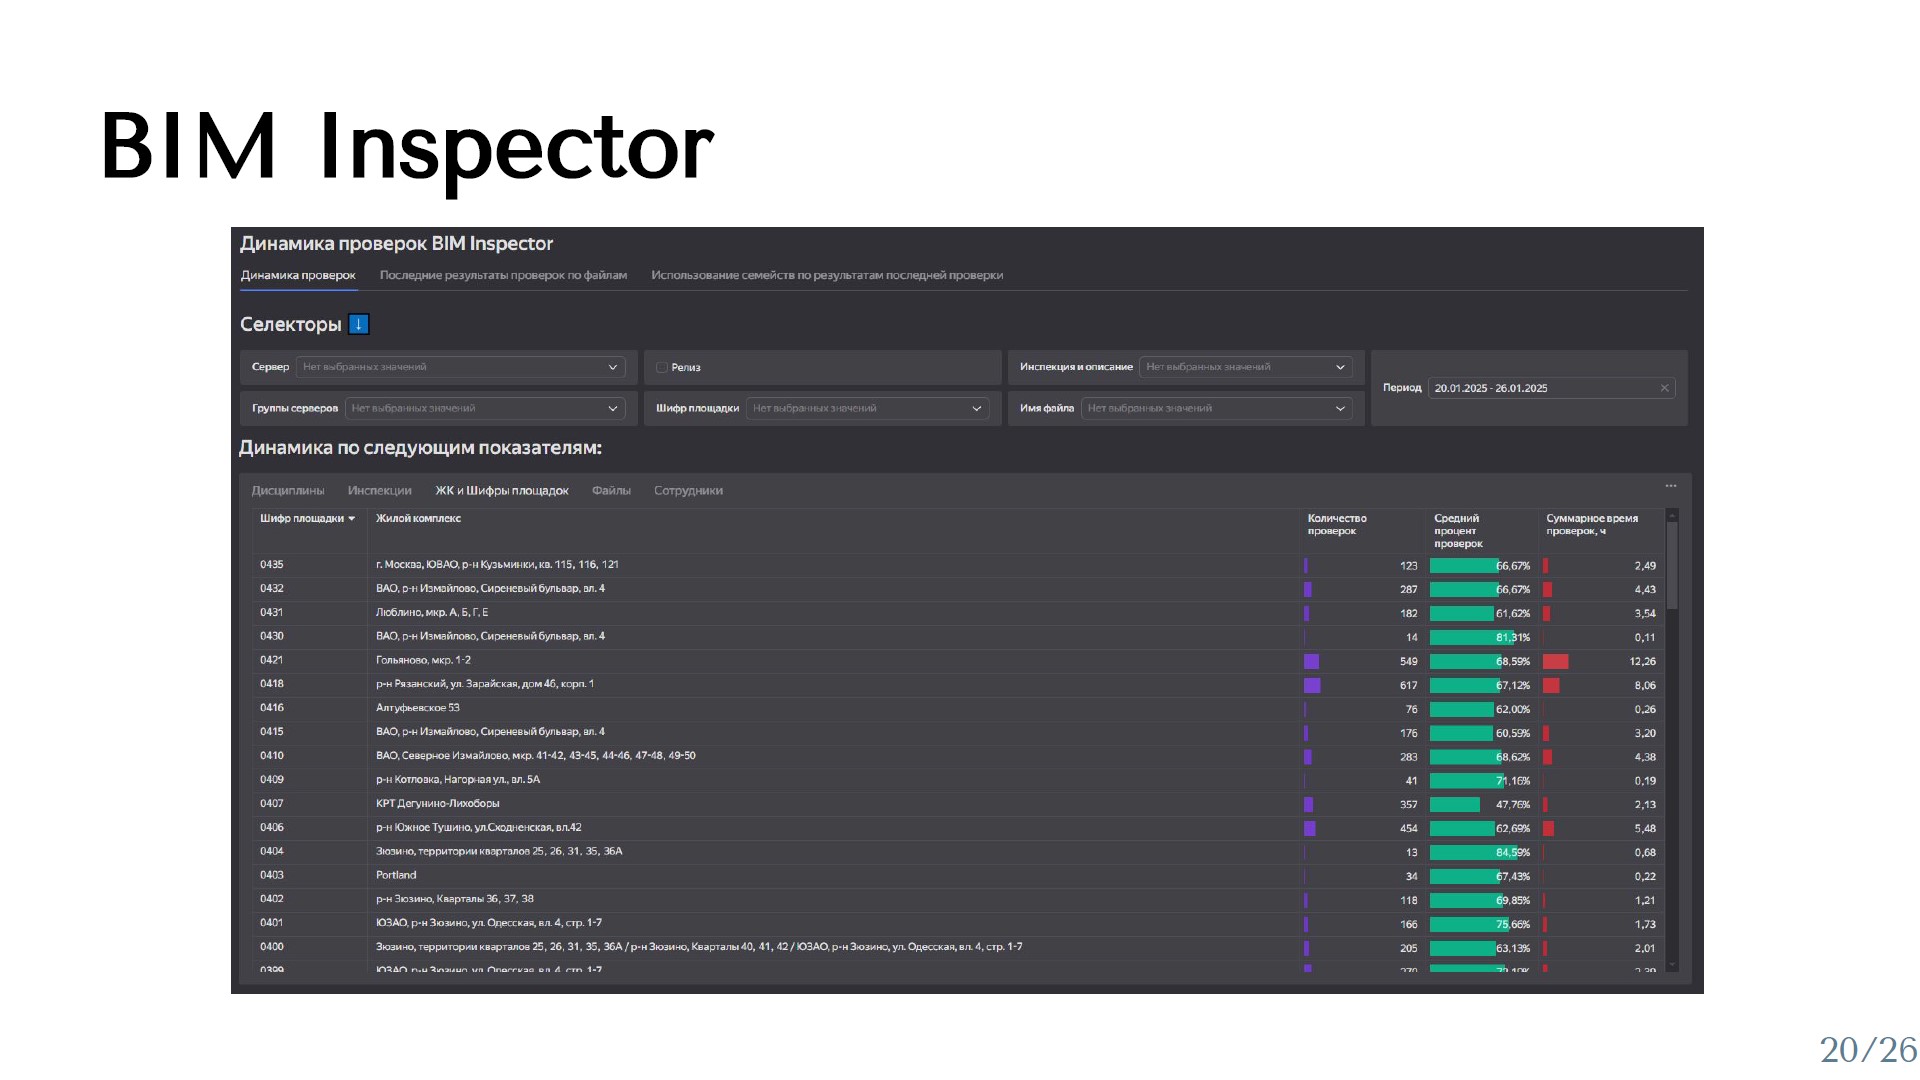Click the check count value 549

click(1409, 662)
